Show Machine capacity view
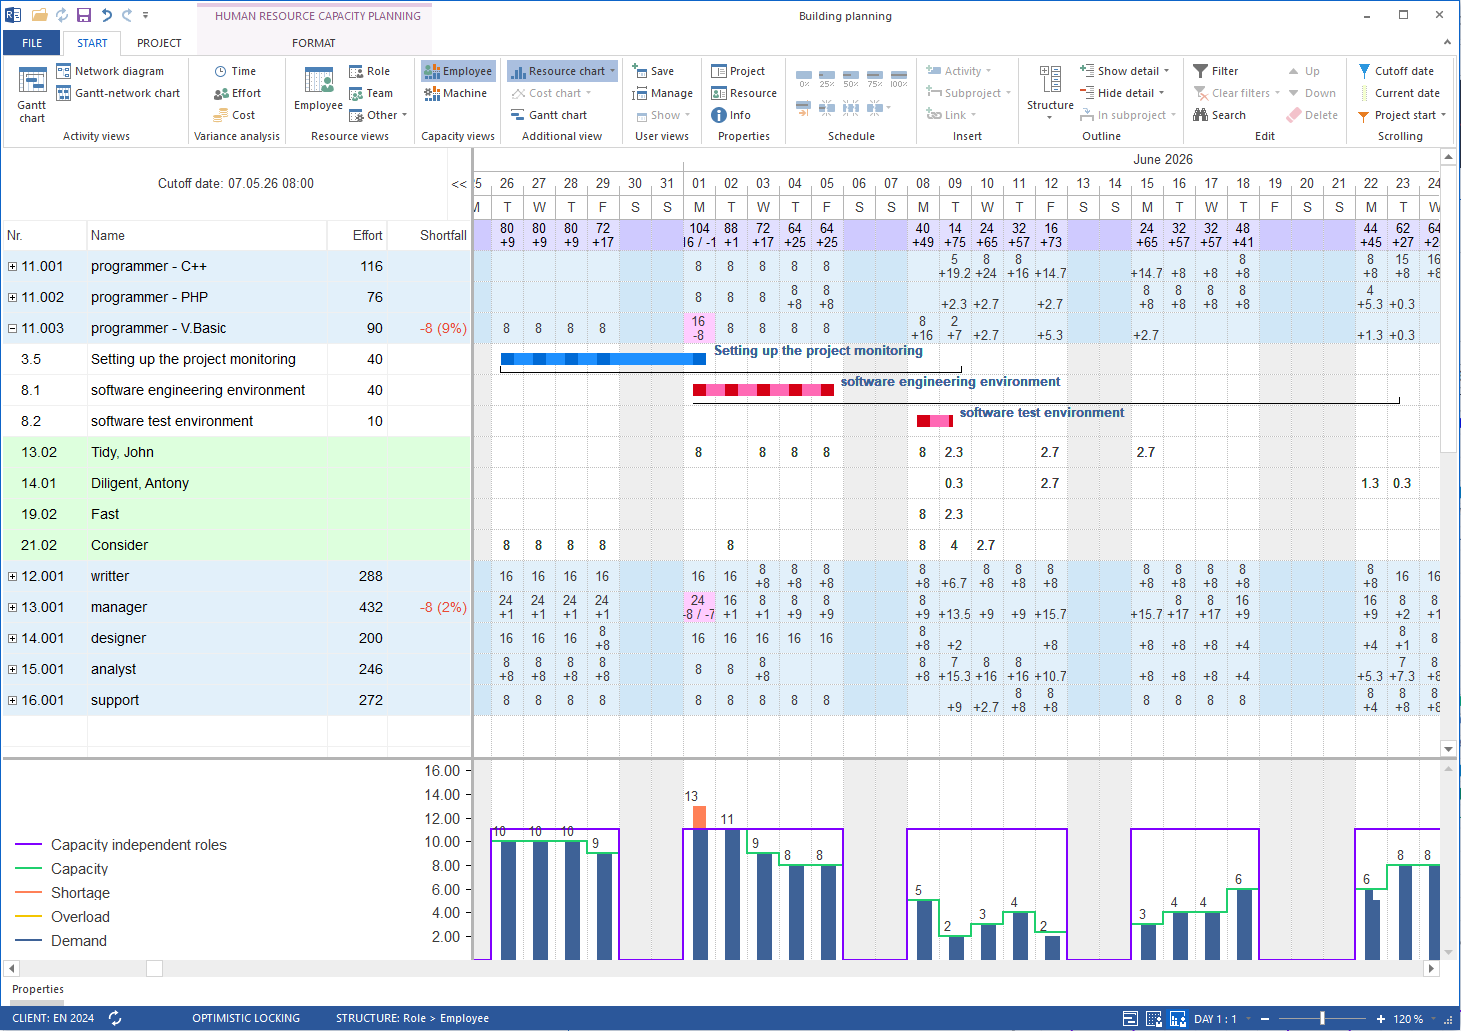The image size is (1461, 1031). point(455,93)
